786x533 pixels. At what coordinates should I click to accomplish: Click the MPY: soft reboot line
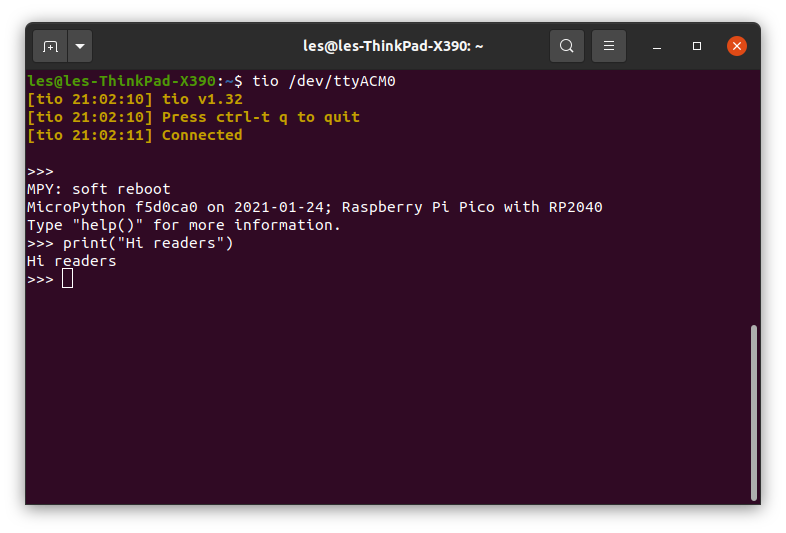click(99, 189)
